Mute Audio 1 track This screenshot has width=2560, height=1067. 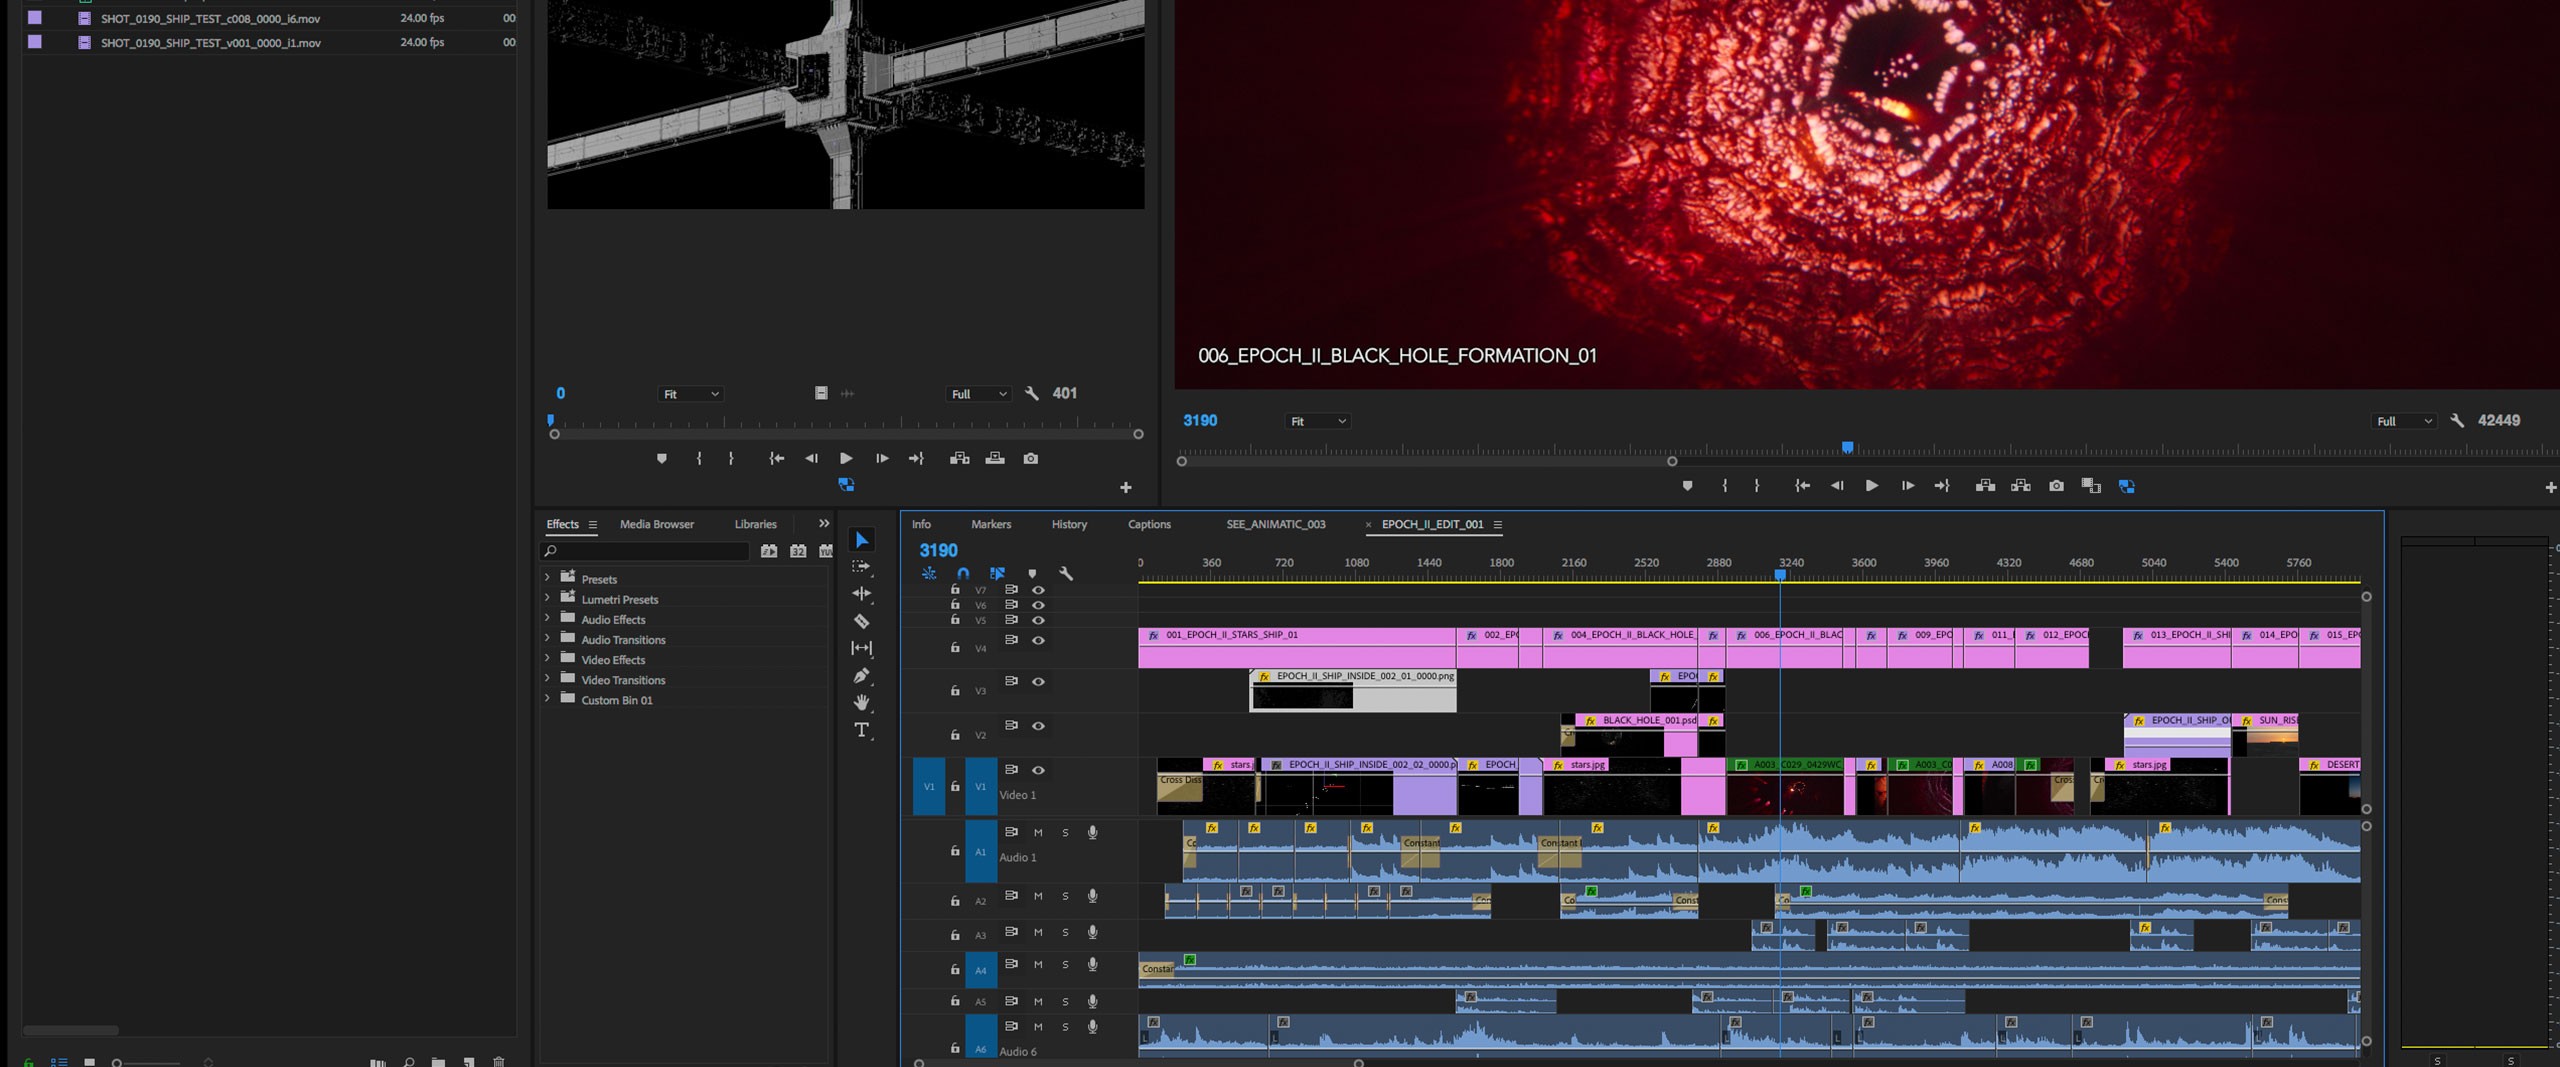click(x=1038, y=833)
